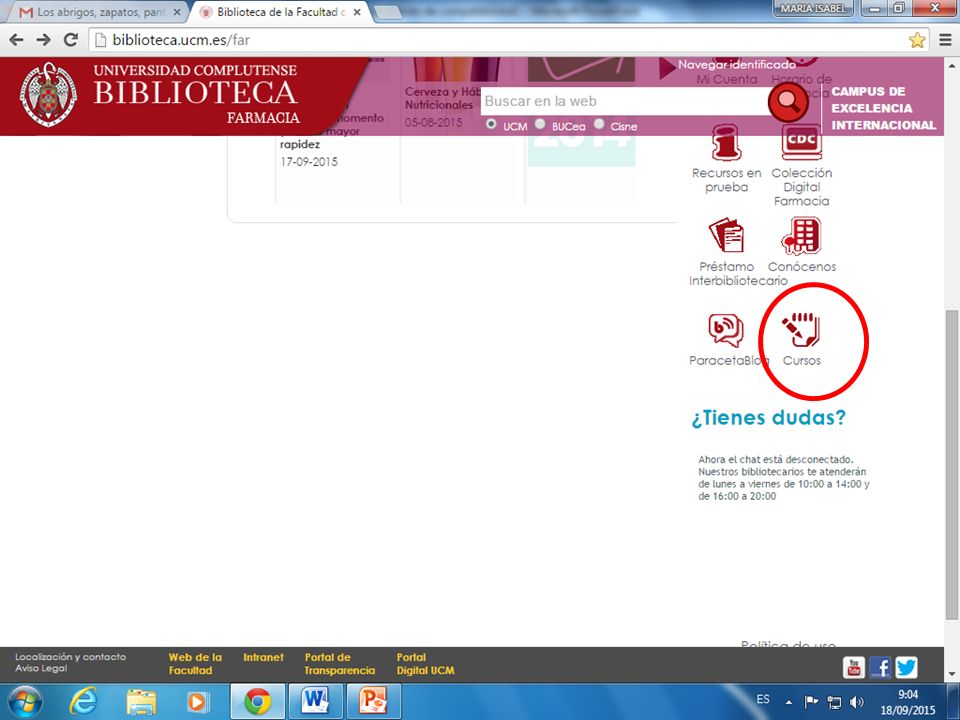Image resolution: width=960 pixels, height=720 pixels.
Task: Close the Gmail 'Los abrigos' tab
Action: point(177,12)
